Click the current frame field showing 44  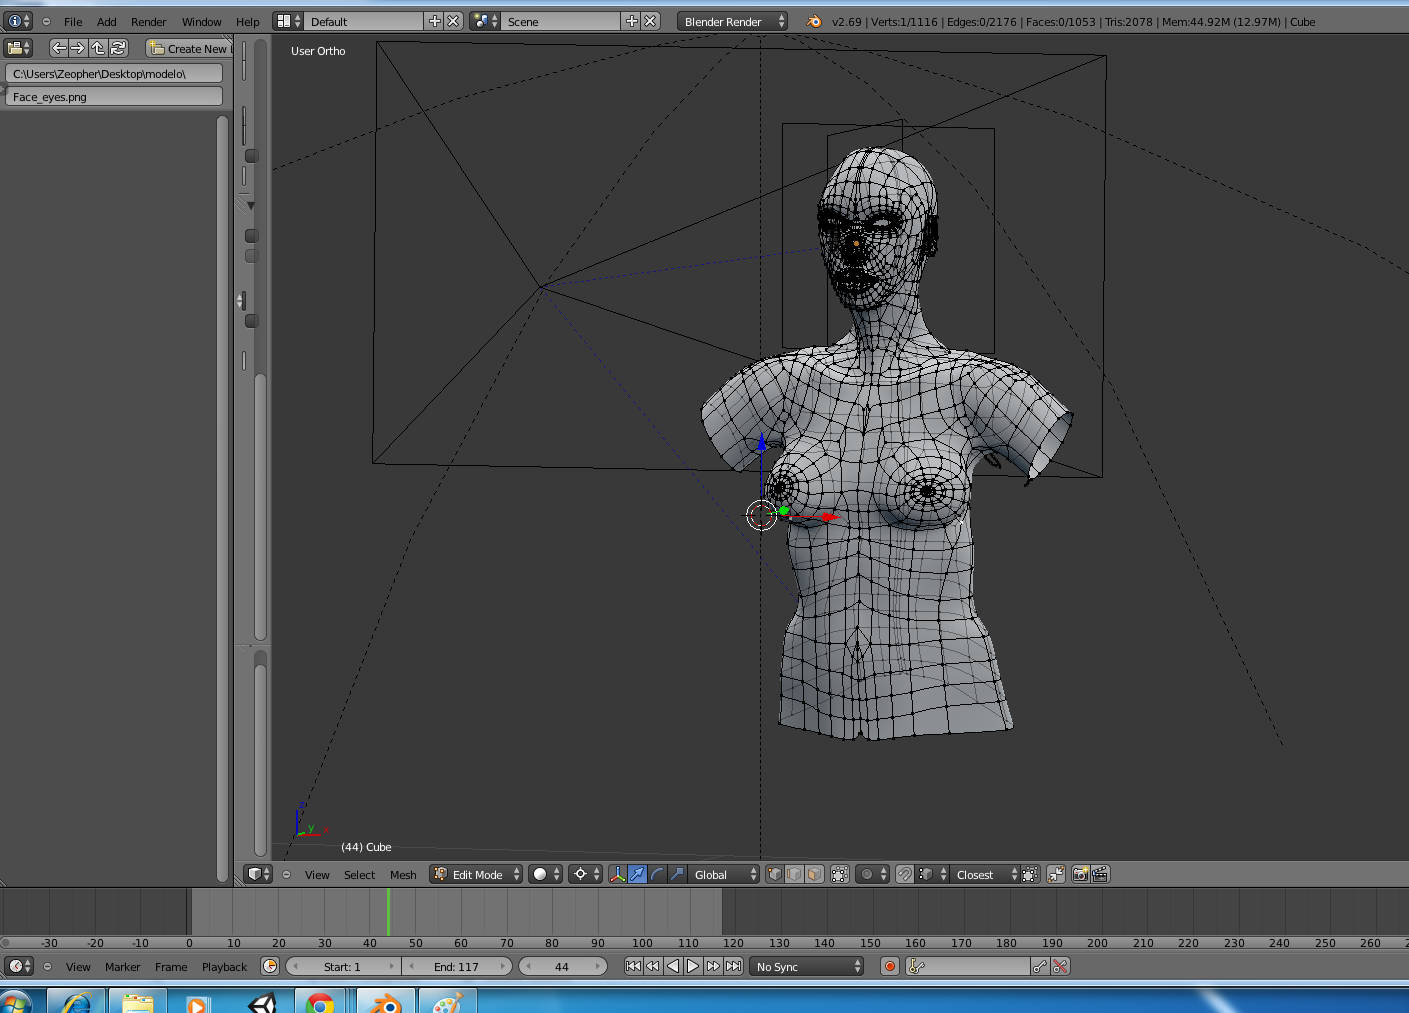click(562, 966)
